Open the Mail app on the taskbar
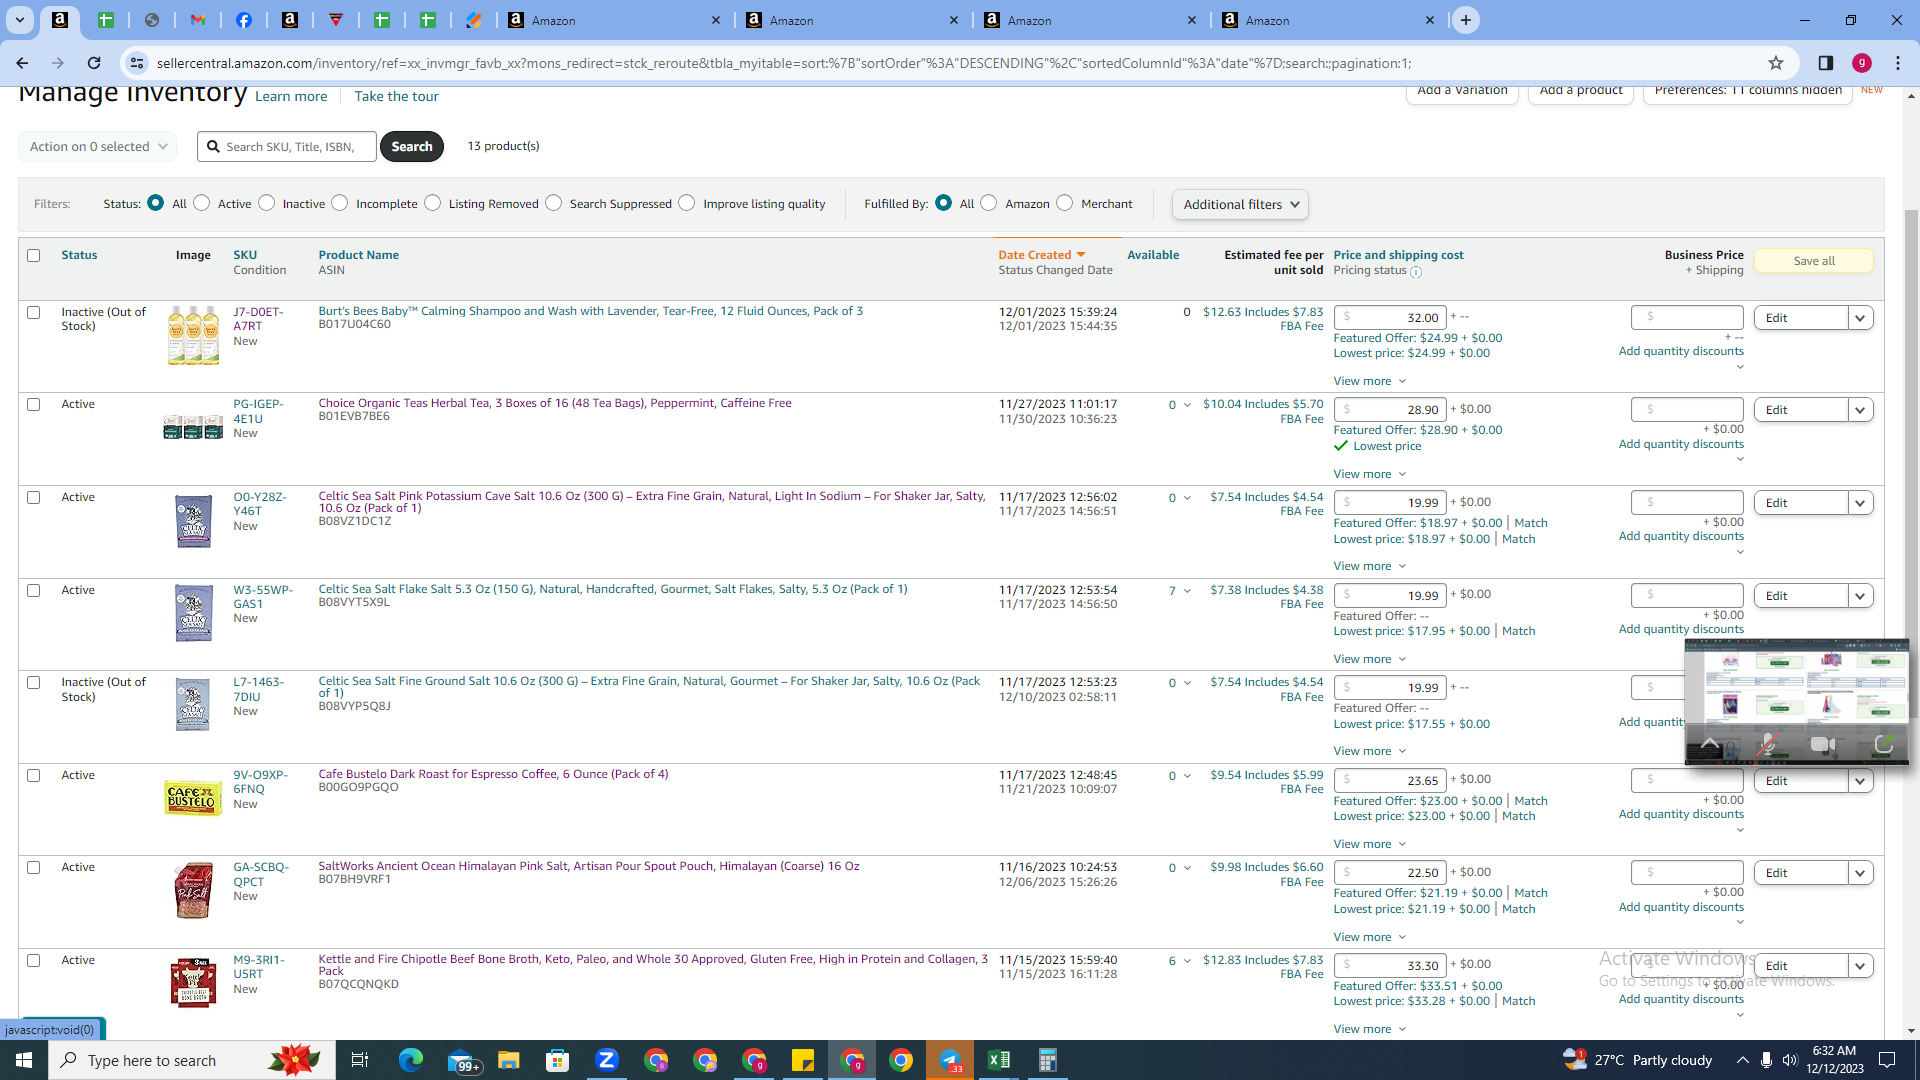 pos(462,1060)
